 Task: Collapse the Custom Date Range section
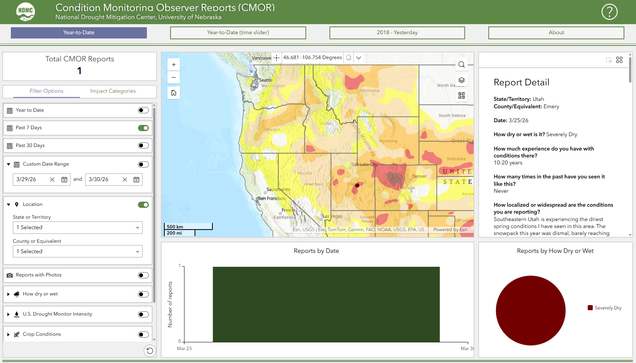tap(9, 164)
